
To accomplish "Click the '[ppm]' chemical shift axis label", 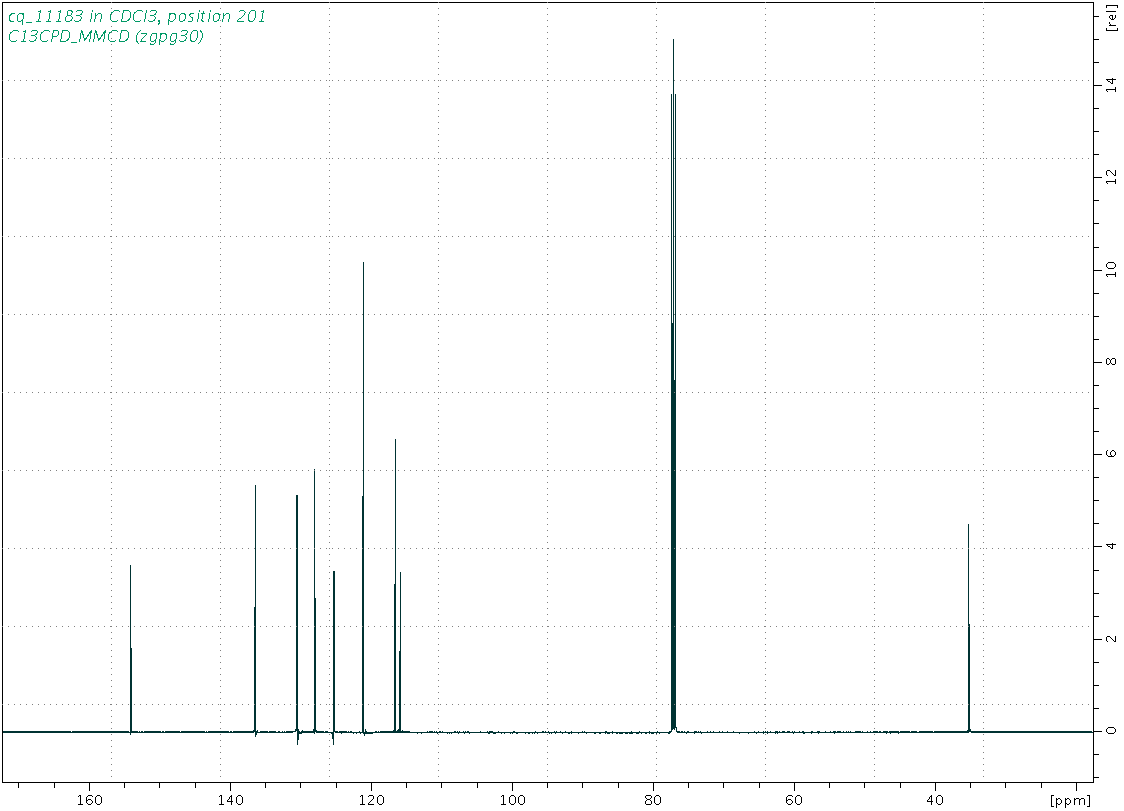I will [1071, 799].
